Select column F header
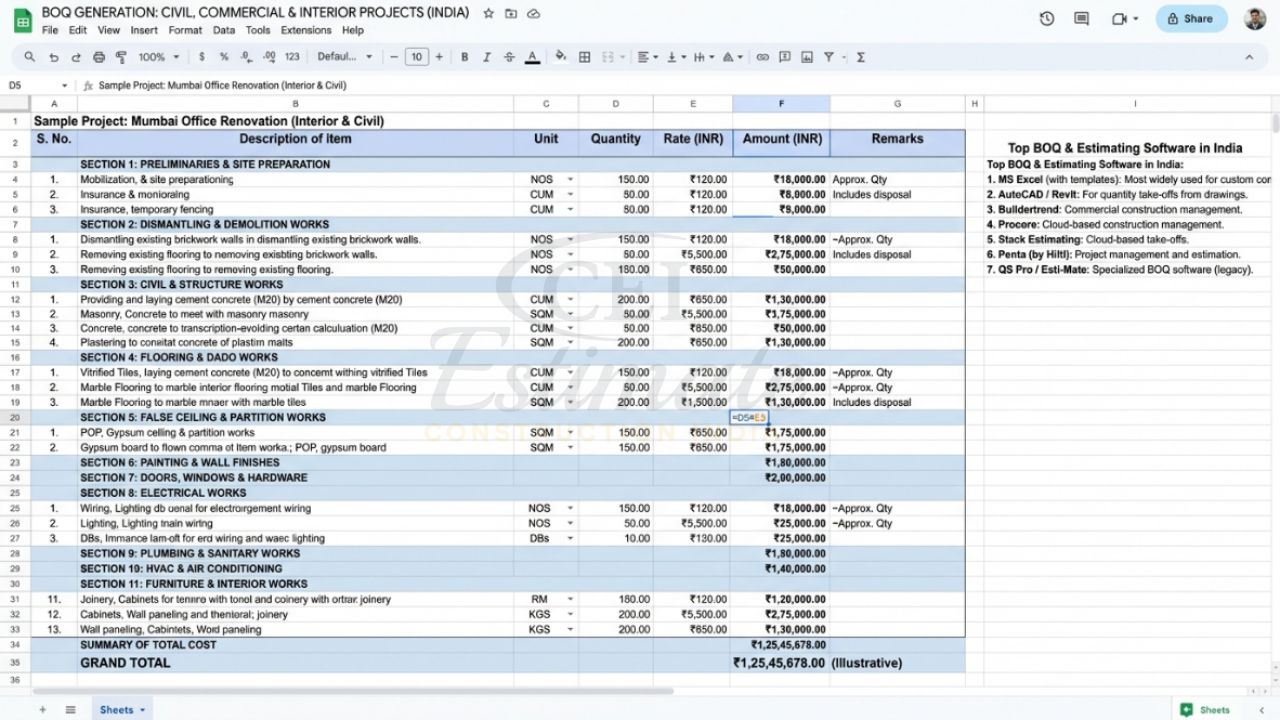 point(781,104)
